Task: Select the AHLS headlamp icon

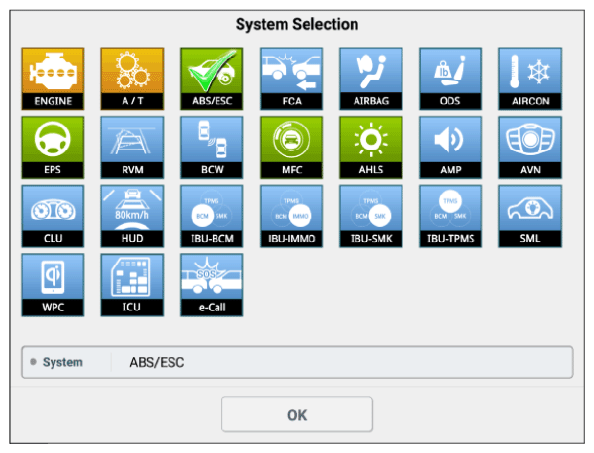Action: pos(371,147)
